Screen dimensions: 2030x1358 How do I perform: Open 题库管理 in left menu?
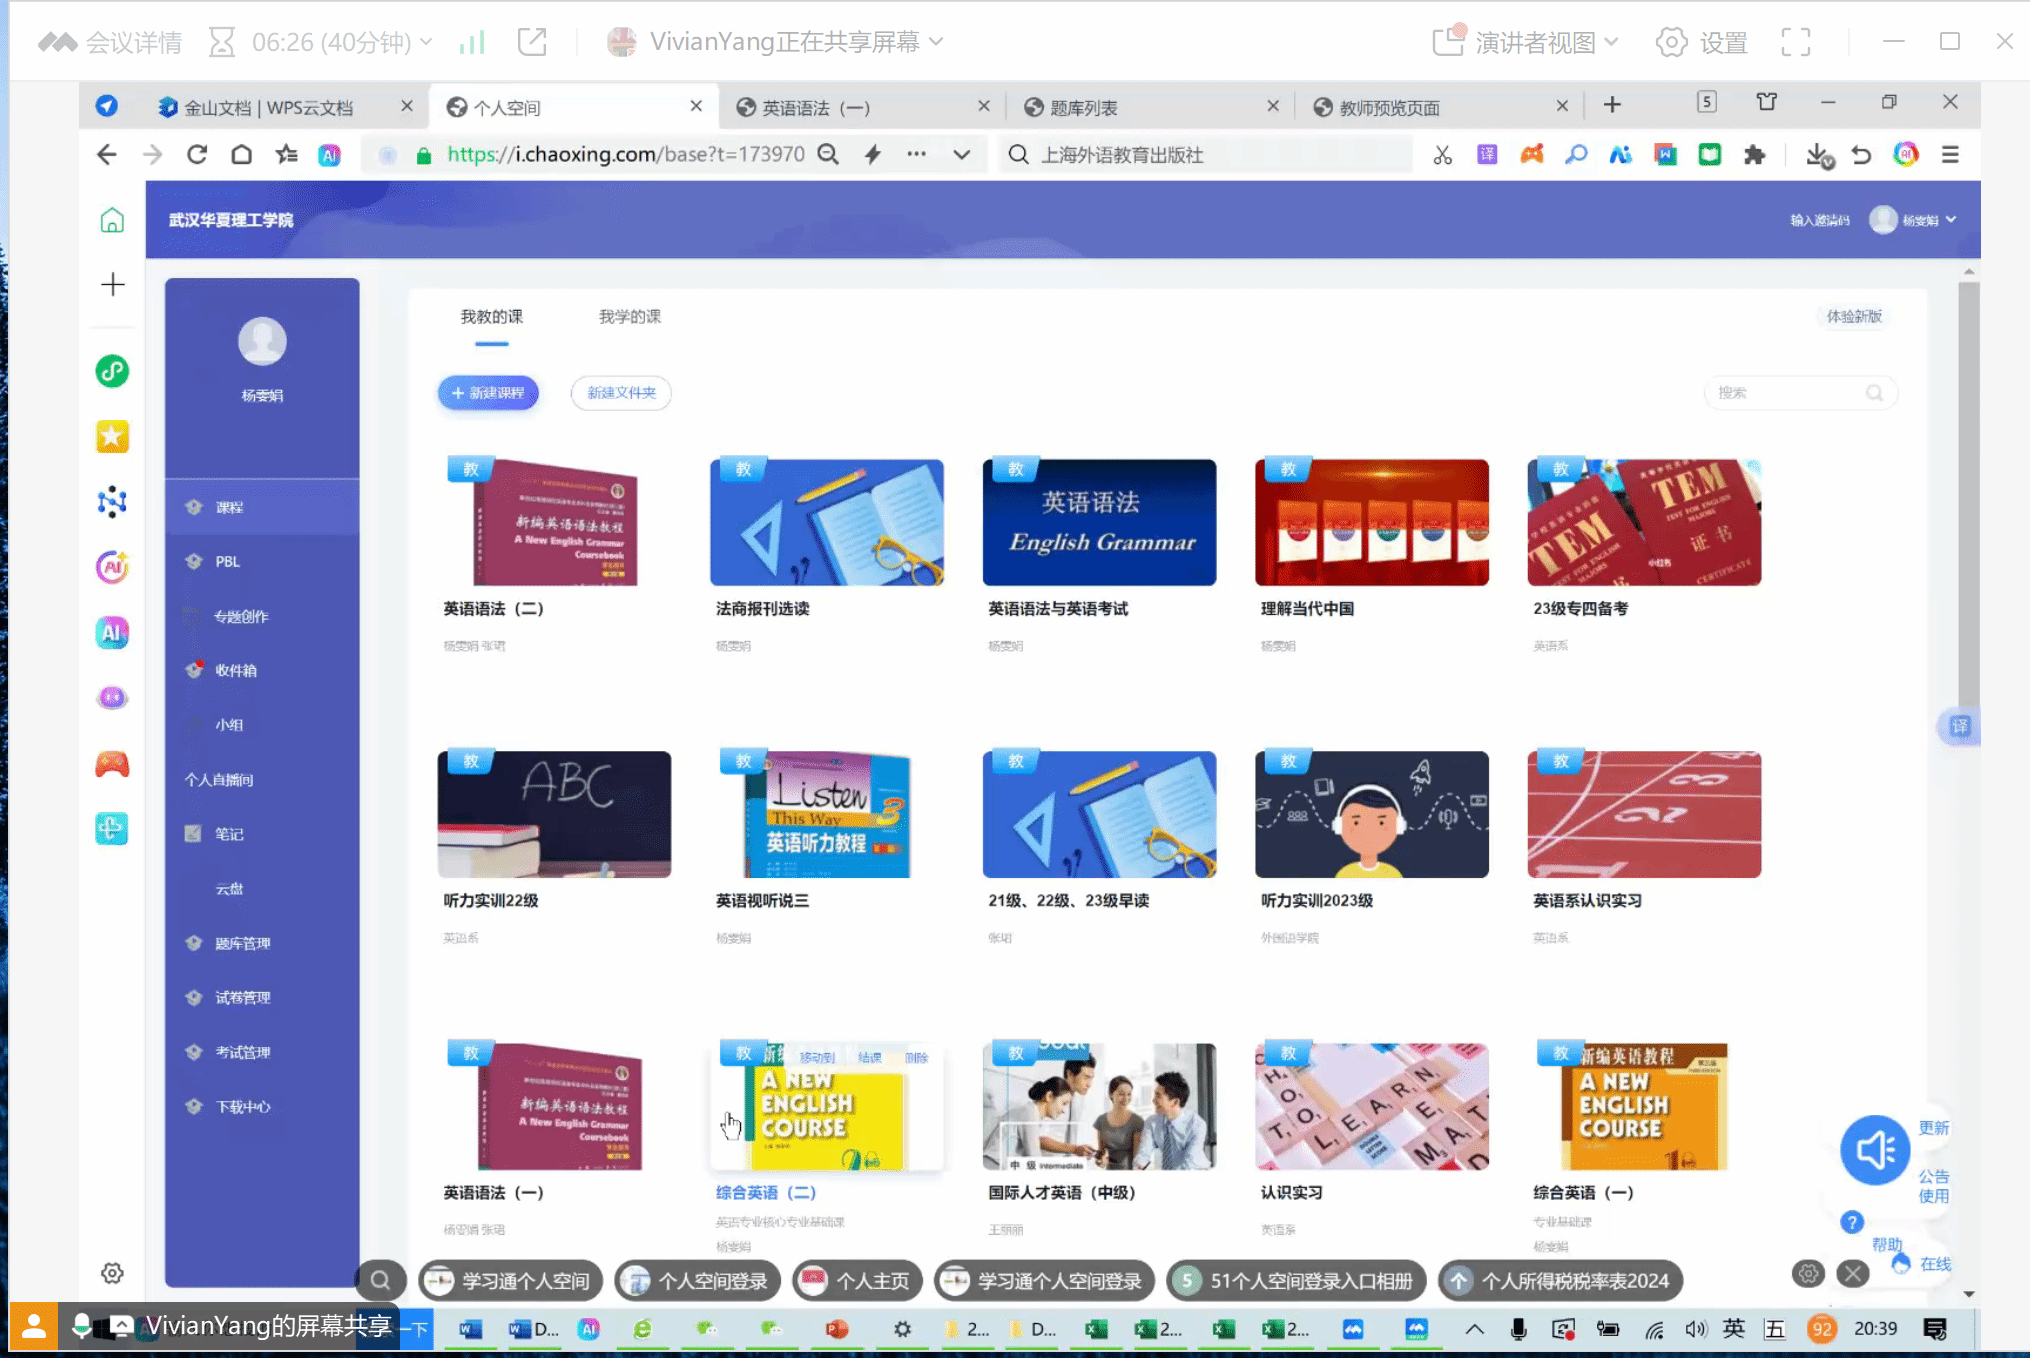point(243,943)
